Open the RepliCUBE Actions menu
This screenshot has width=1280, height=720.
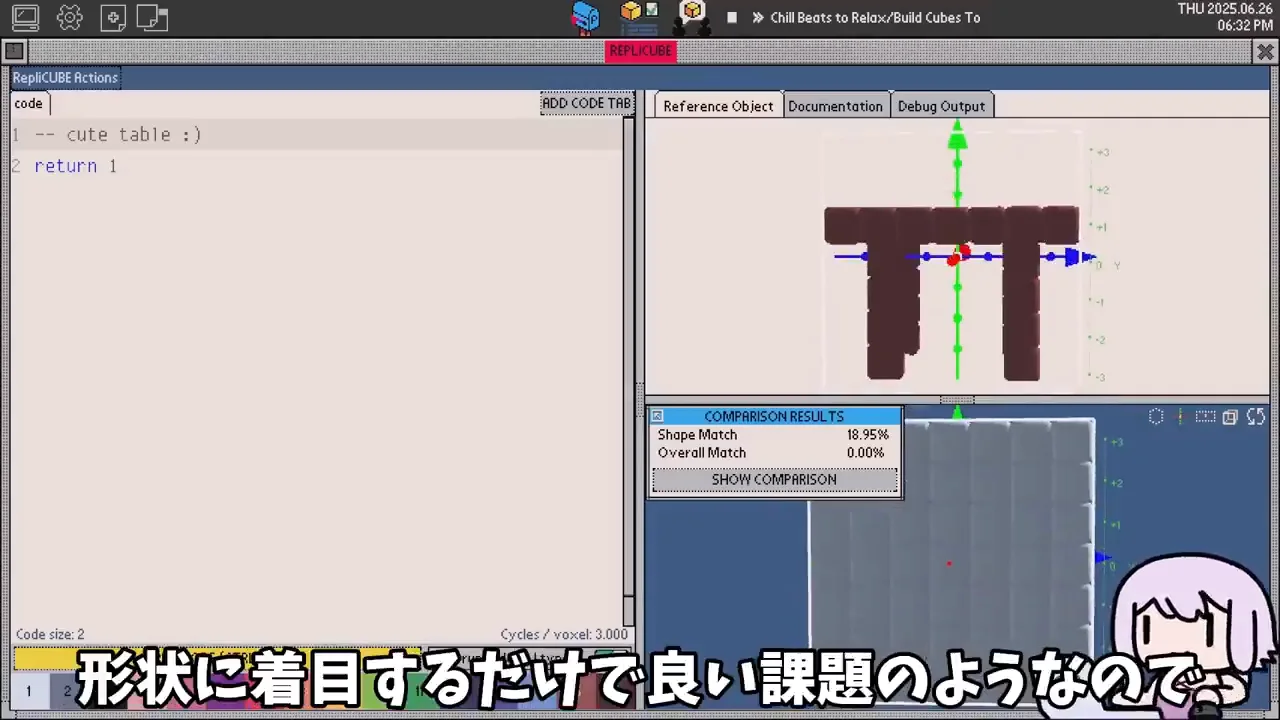[x=65, y=77]
